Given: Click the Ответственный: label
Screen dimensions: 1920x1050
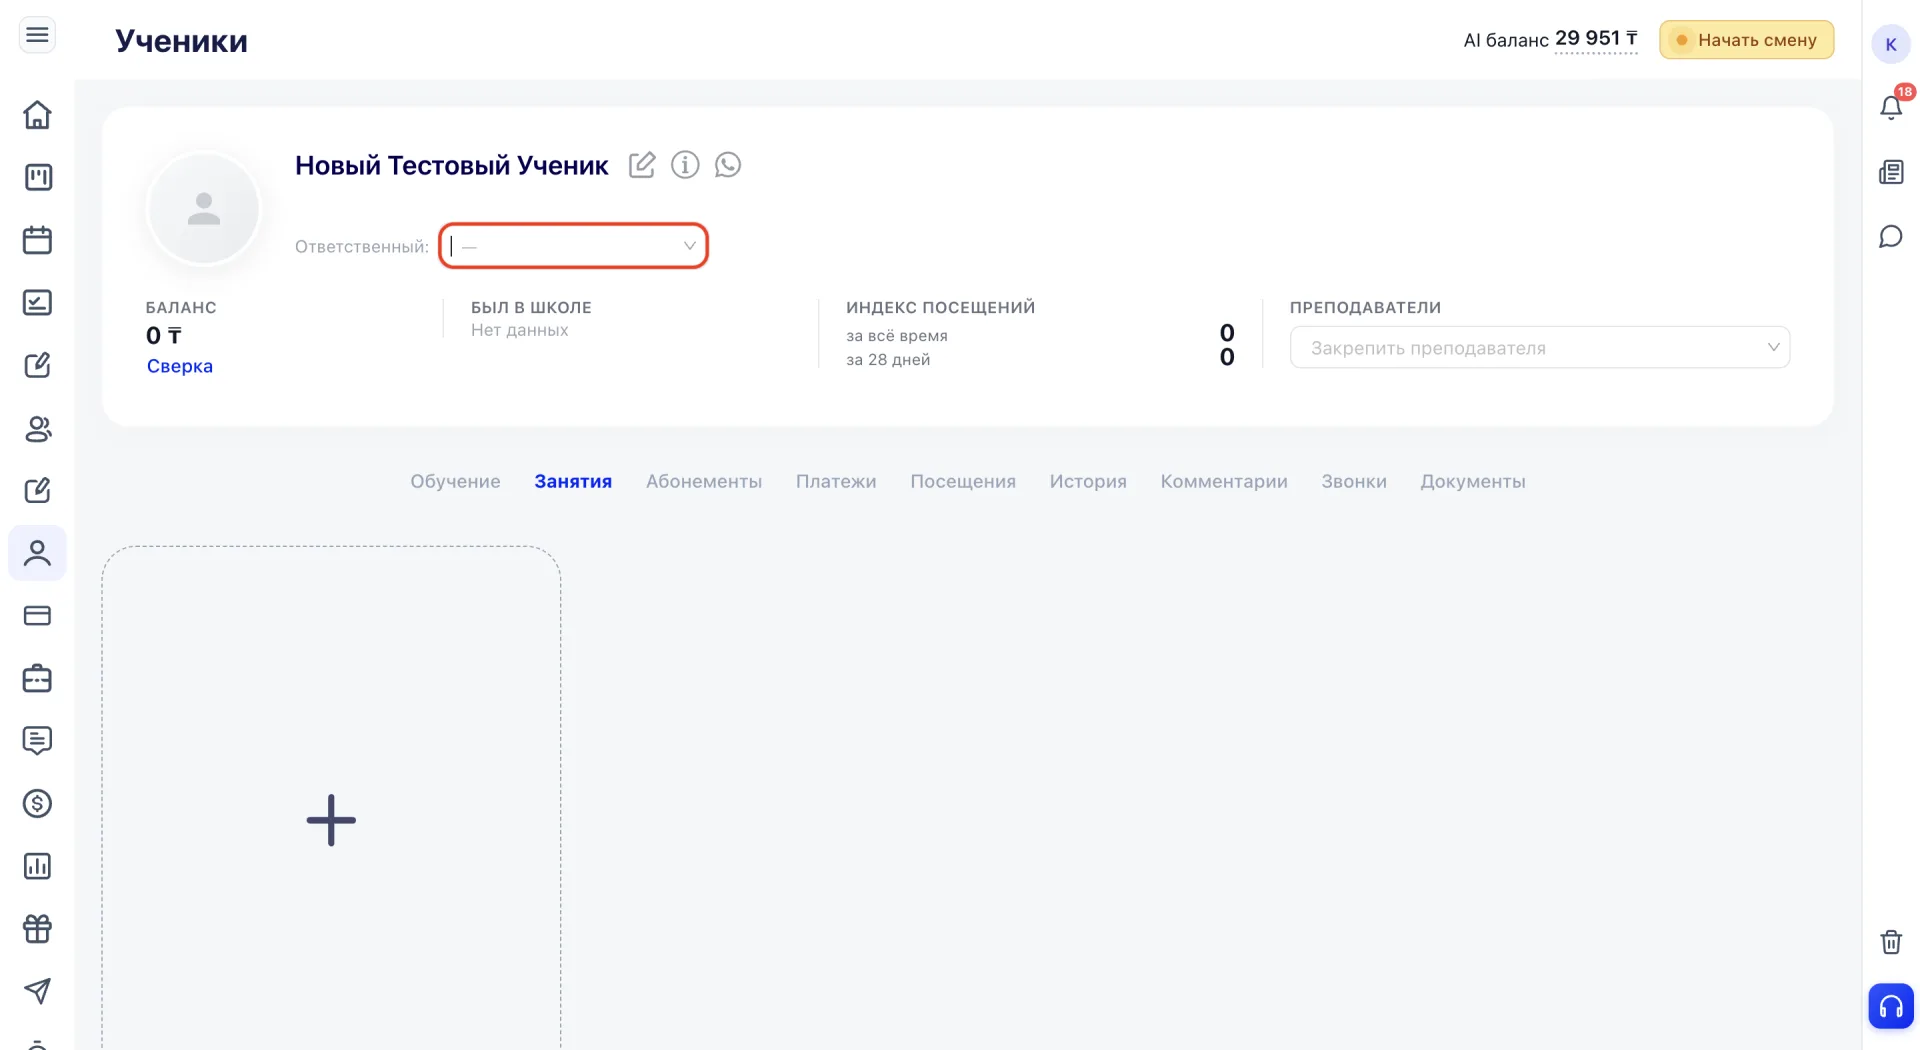Looking at the screenshot, I should coord(362,247).
